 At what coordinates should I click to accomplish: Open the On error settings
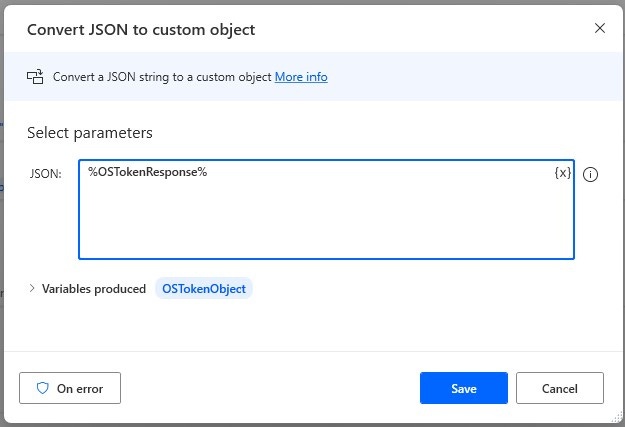click(70, 388)
